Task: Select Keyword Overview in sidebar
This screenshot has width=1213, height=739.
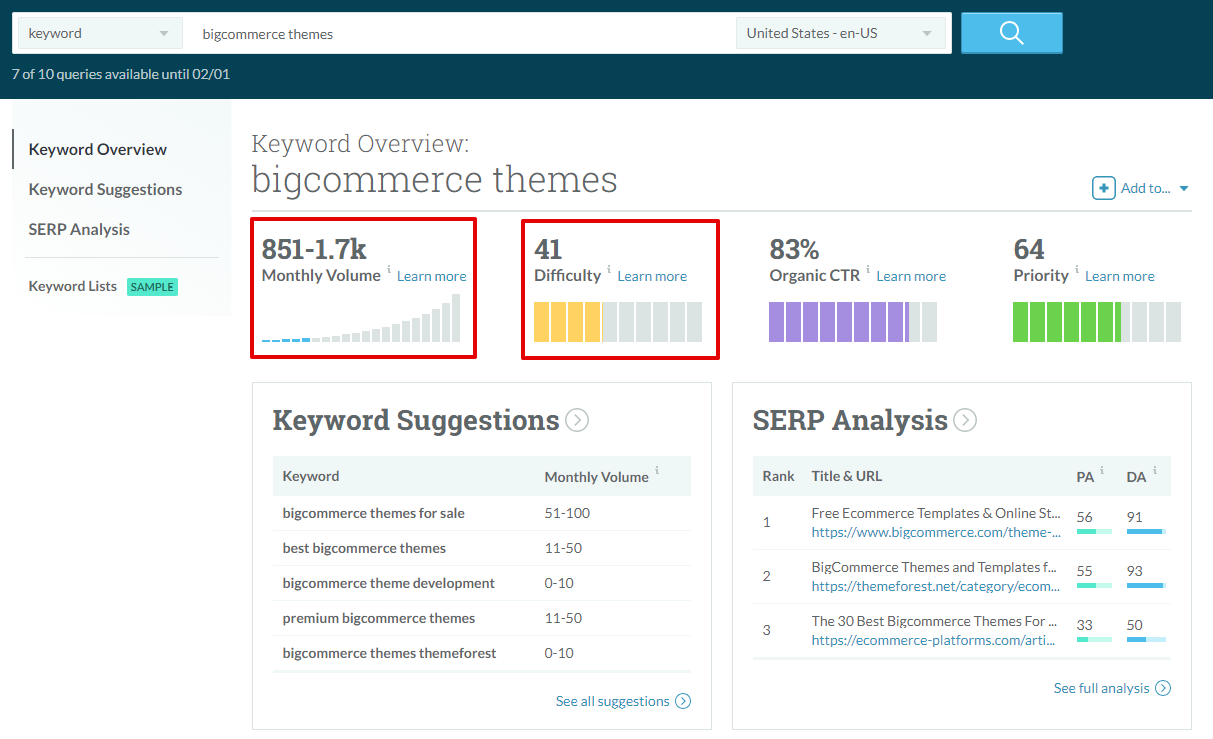Action: click(x=98, y=149)
